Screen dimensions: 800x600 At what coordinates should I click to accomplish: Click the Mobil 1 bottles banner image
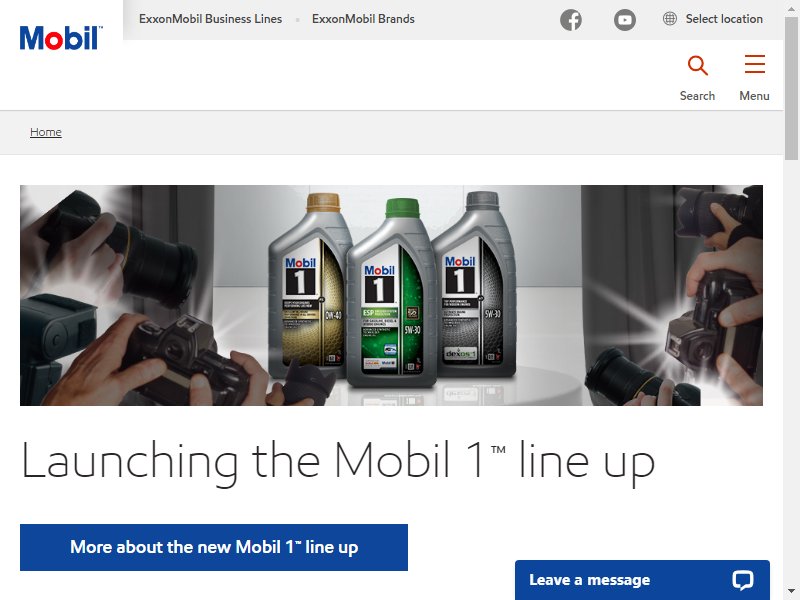[x=391, y=295]
